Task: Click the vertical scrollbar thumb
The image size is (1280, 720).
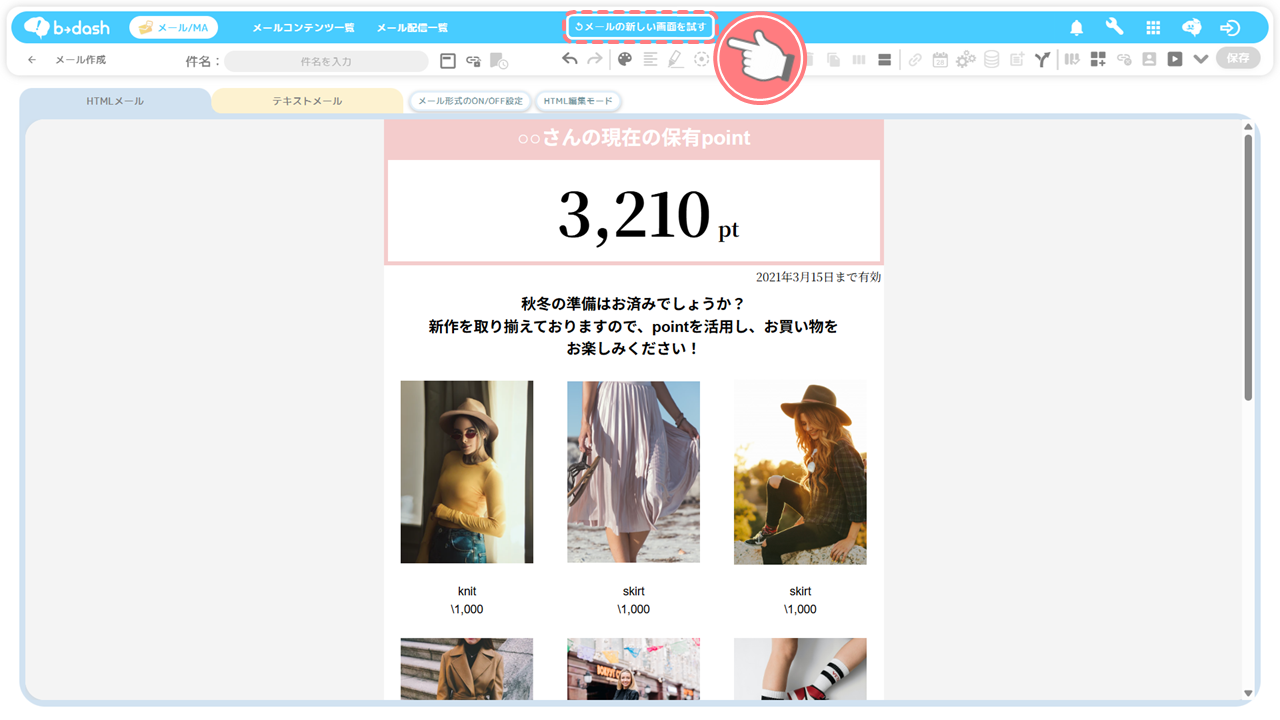Action: [x=1248, y=265]
